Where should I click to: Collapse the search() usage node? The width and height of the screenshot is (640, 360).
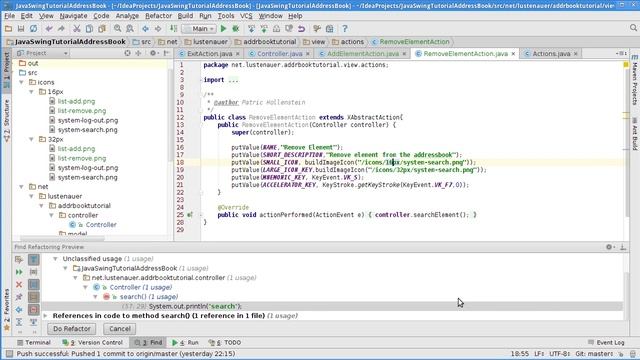tap(96, 297)
